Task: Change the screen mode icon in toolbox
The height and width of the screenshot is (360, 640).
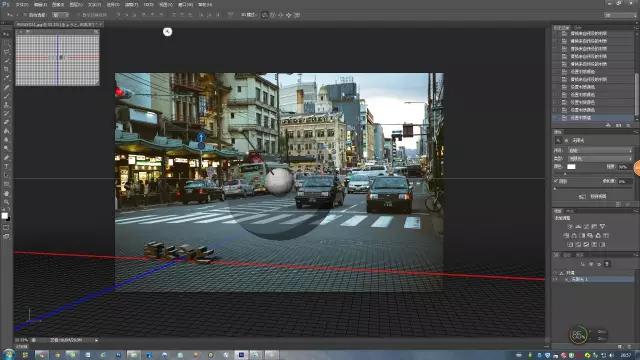Action: 6,236
